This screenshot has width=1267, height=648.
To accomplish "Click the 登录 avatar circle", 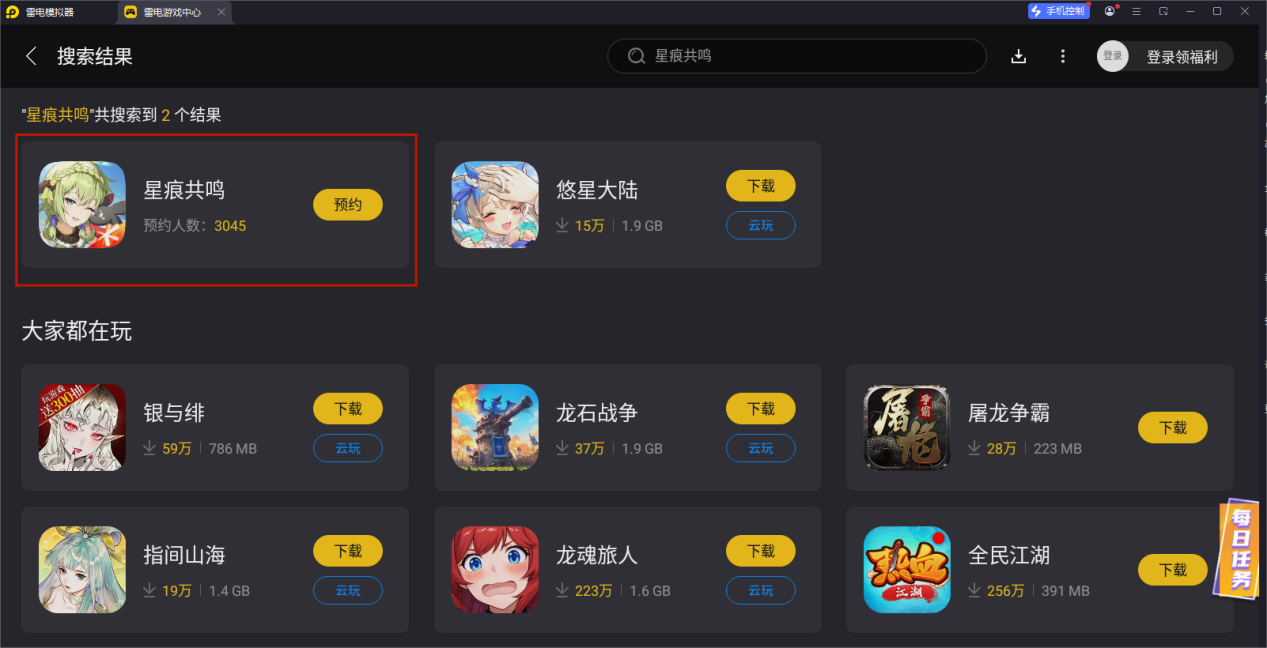I will coord(1113,56).
